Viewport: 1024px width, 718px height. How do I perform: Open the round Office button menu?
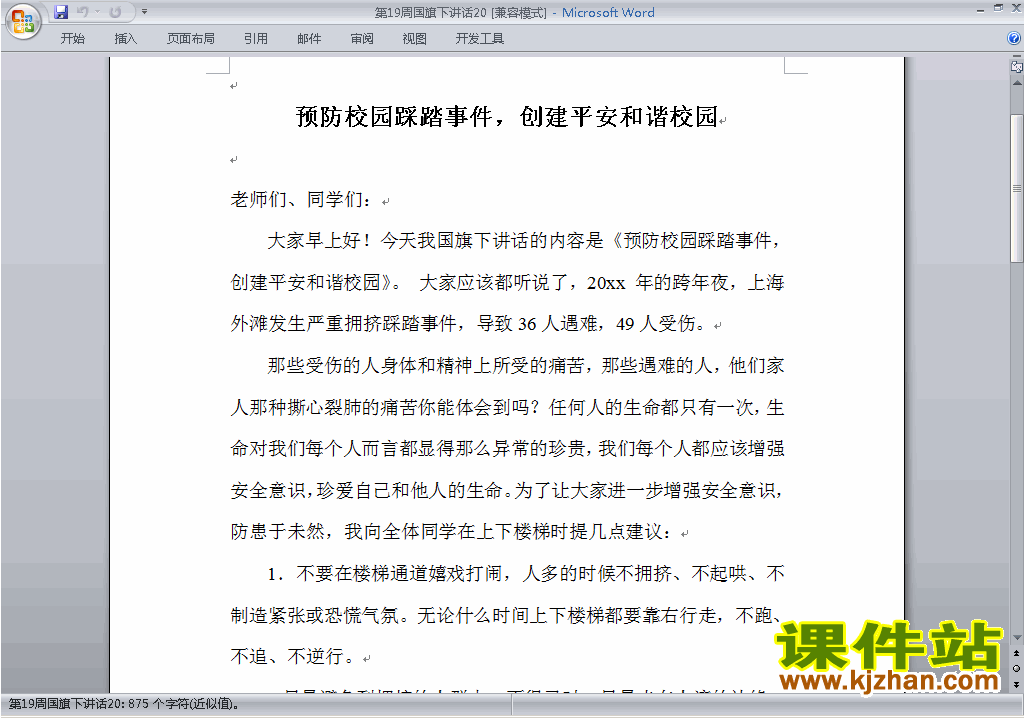tap(24, 21)
